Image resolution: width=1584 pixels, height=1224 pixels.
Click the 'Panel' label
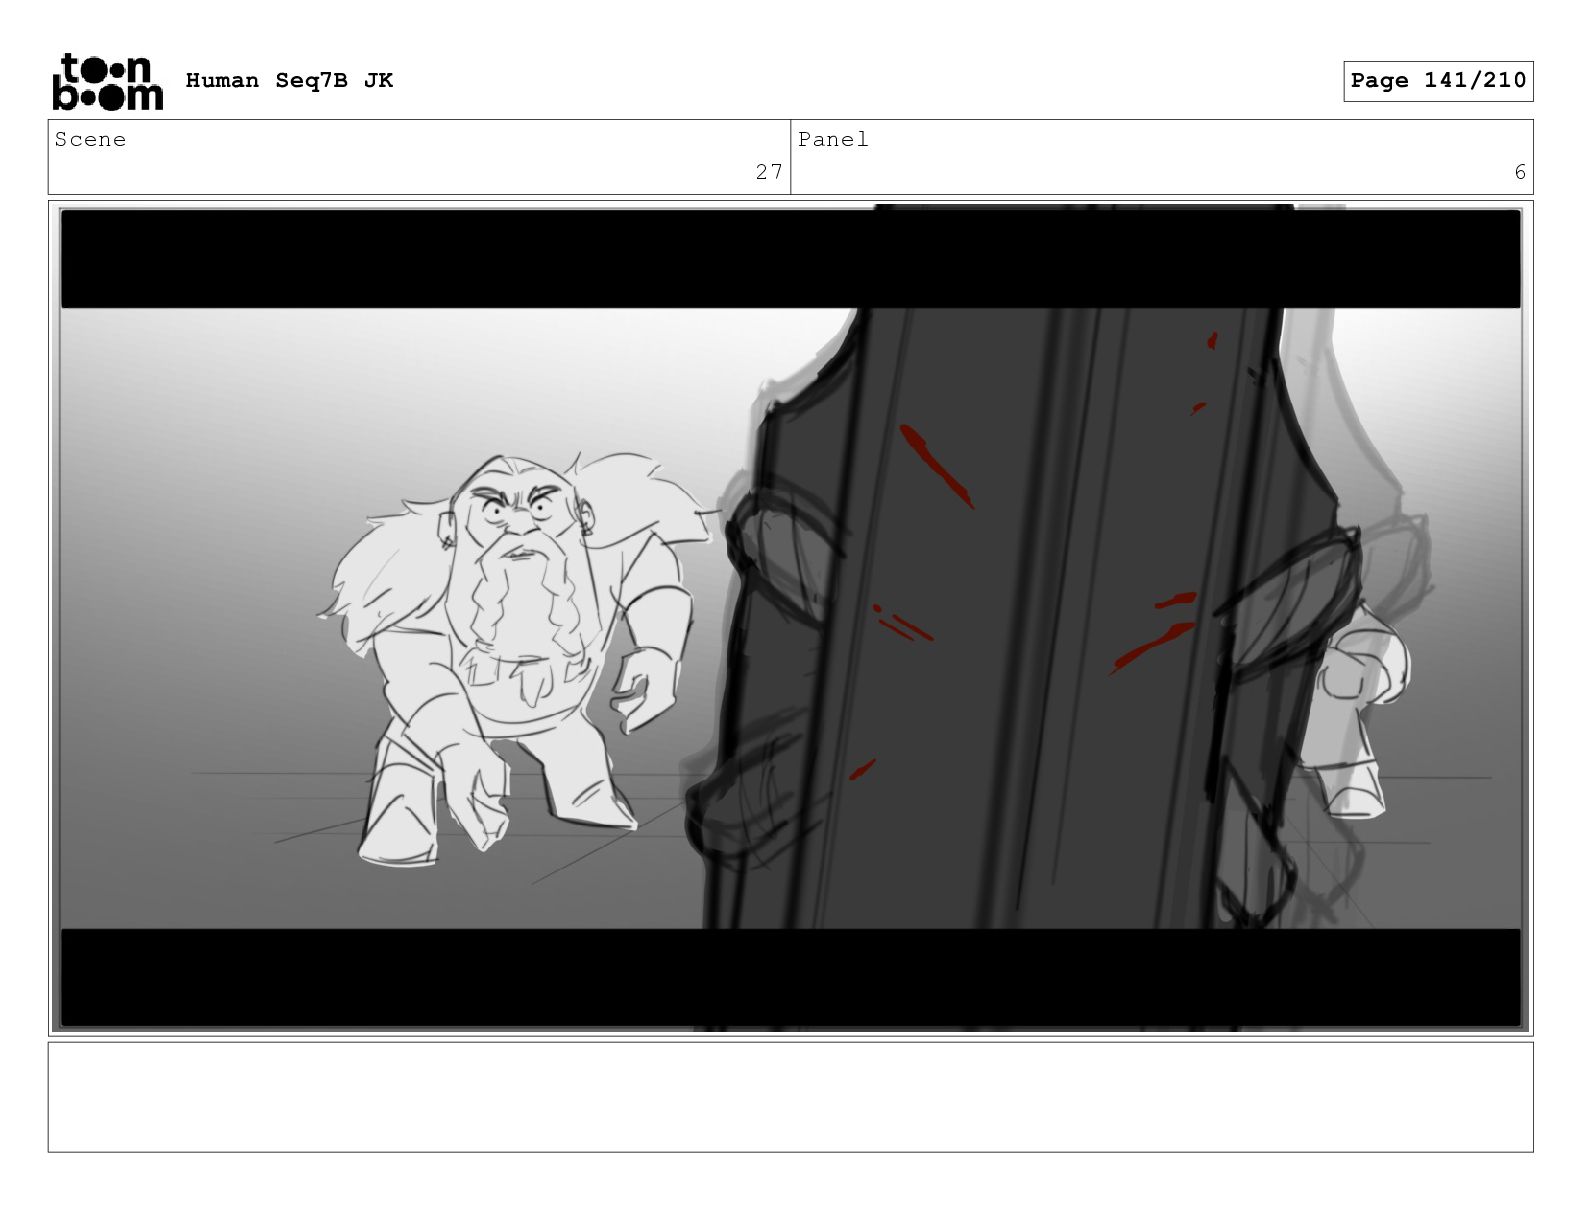pyautogui.click(x=834, y=140)
